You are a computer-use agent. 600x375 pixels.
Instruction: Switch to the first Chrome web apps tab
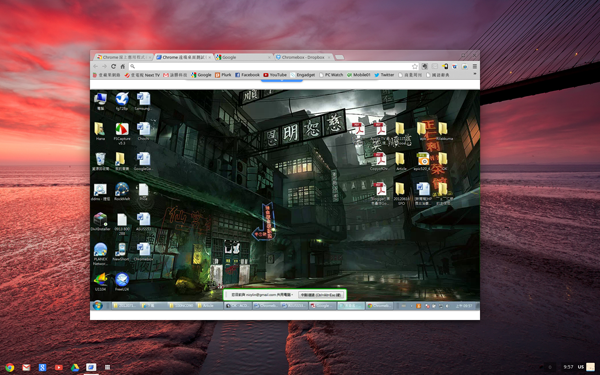coord(124,57)
